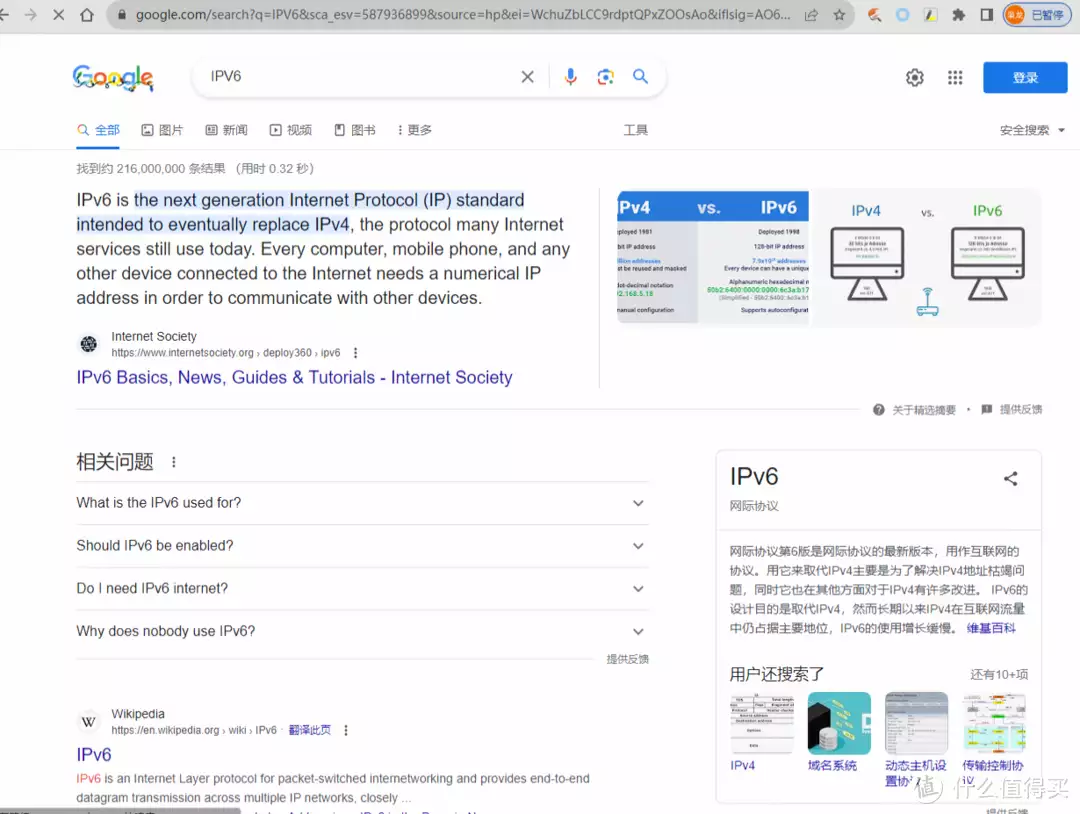Open 维基百科 link in knowledge panel

click(990, 628)
